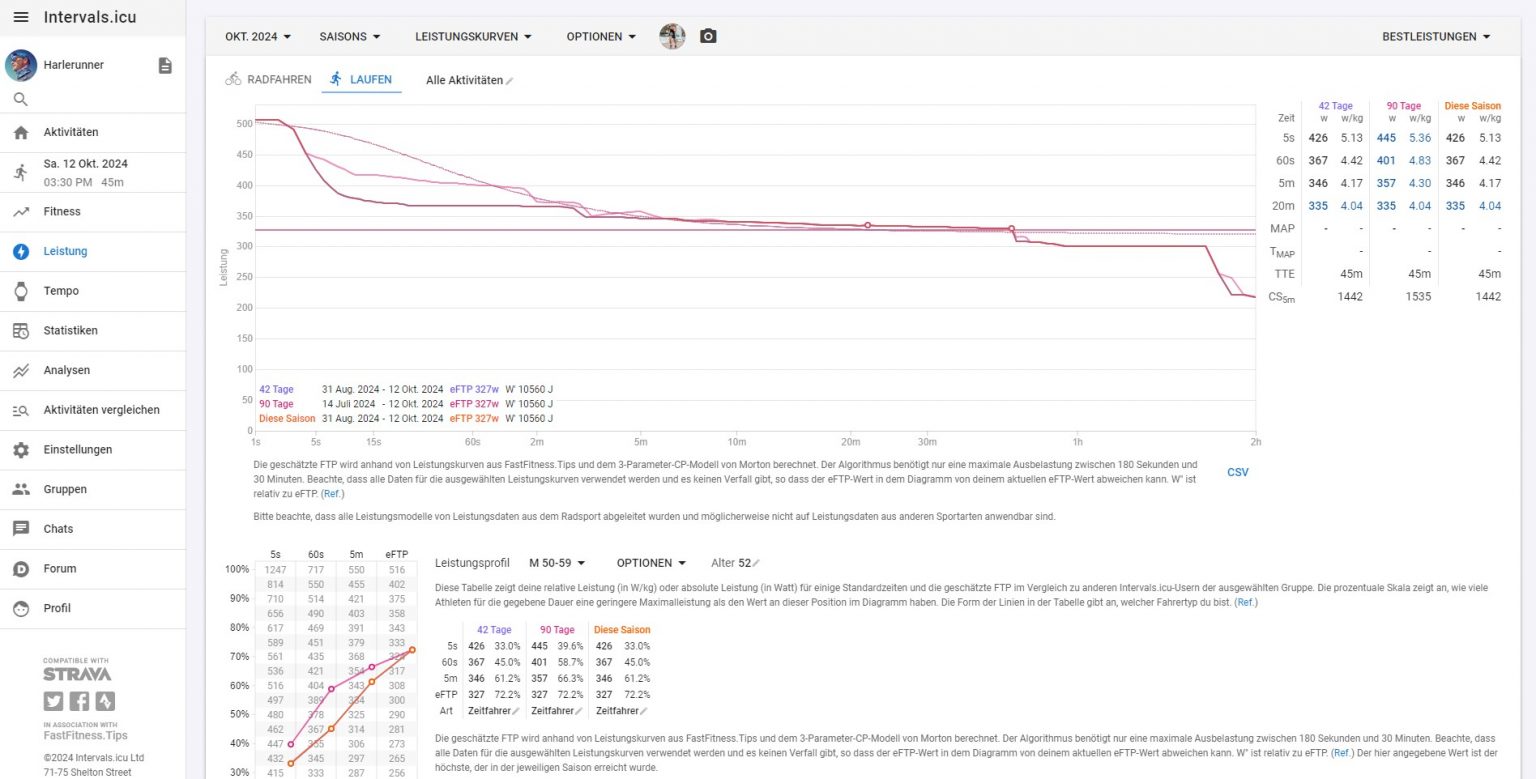Open the sidebar hamburger menu
Screen dimensions: 1536x779
pyautogui.click(x=21, y=16)
